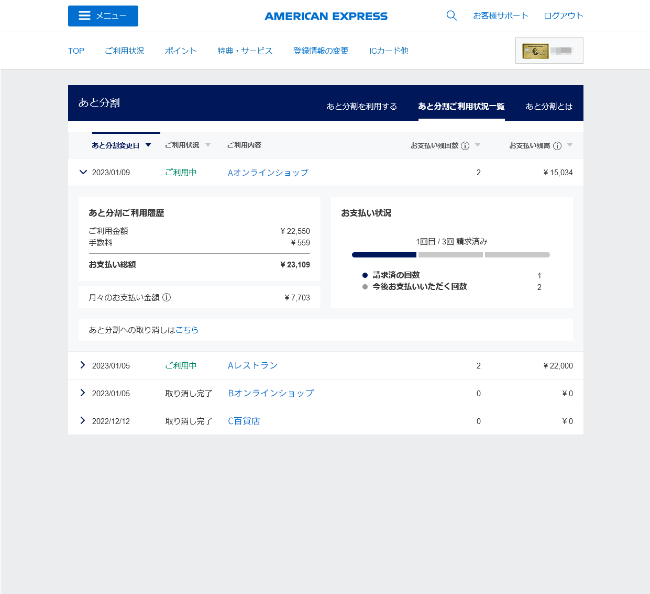Expand the C百貨店 row
The width and height of the screenshot is (650, 594).
tap(82, 421)
